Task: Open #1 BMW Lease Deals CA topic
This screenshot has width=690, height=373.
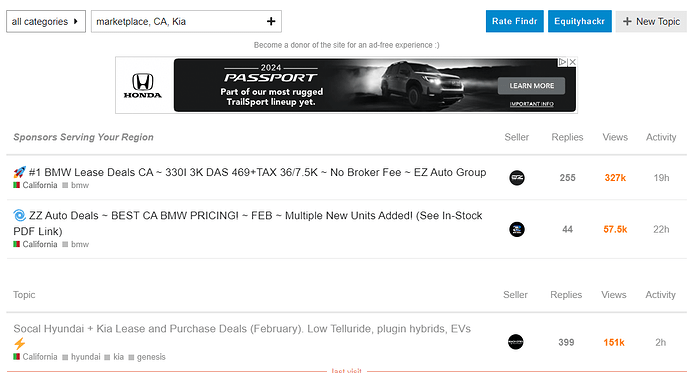Action: [257, 172]
